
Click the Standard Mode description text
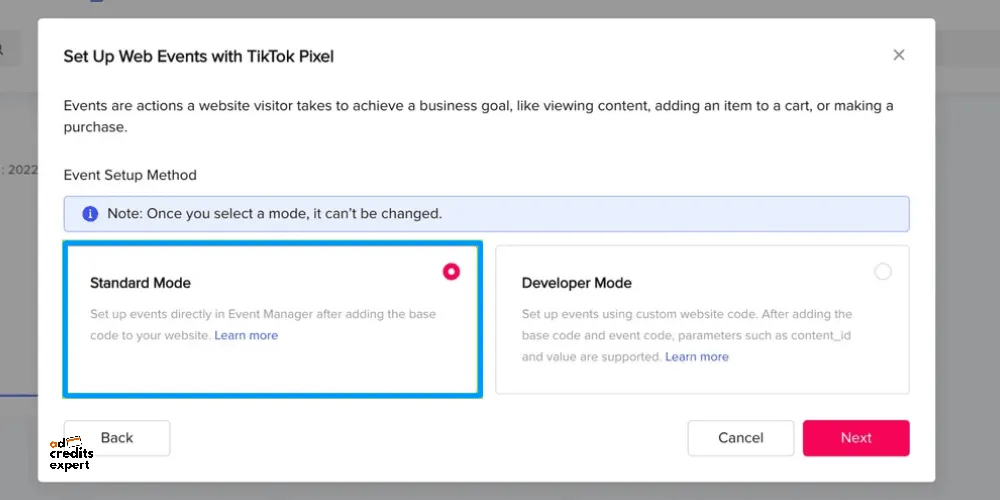click(x=263, y=325)
